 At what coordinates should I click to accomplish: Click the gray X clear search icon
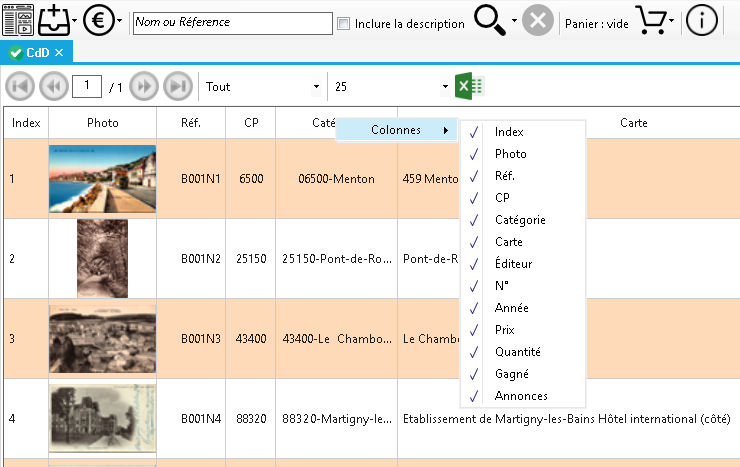[x=538, y=21]
